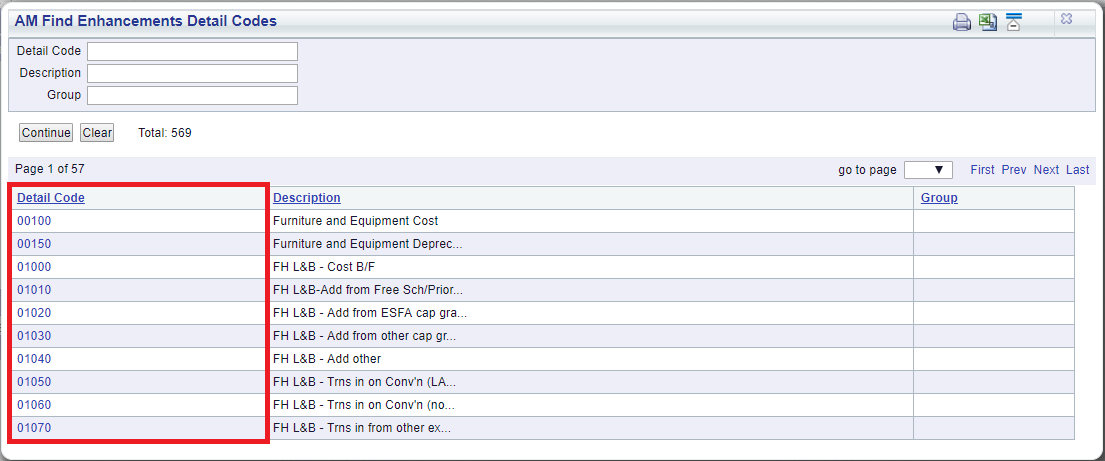This screenshot has height=461, width=1105.
Task: Select detail code 01030
Action: click(x=35, y=336)
